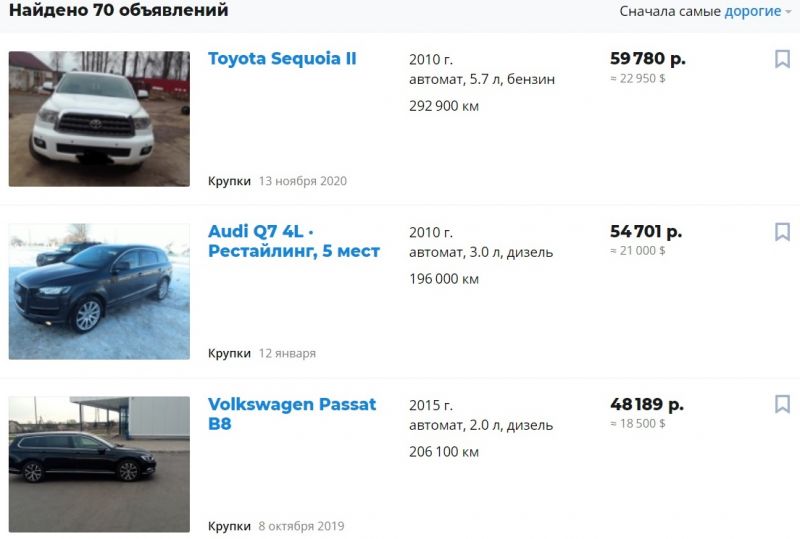The width and height of the screenshot is (800, 539).
Task: Click the small arrow next to 'дорогие'
Action: pos(788,12)
